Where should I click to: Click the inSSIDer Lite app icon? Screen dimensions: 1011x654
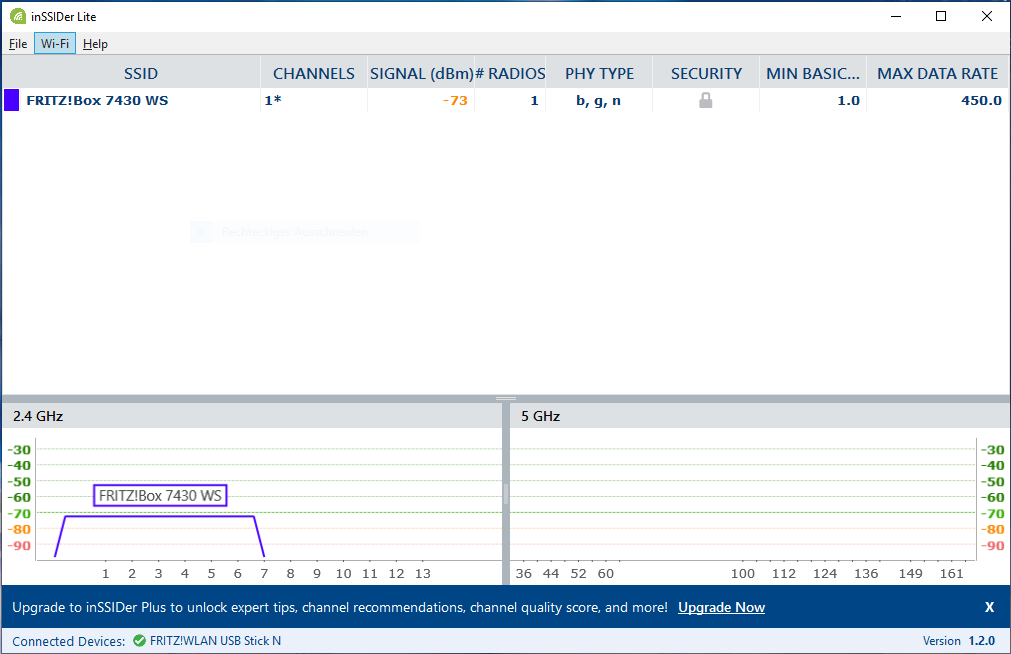[17, 16]
